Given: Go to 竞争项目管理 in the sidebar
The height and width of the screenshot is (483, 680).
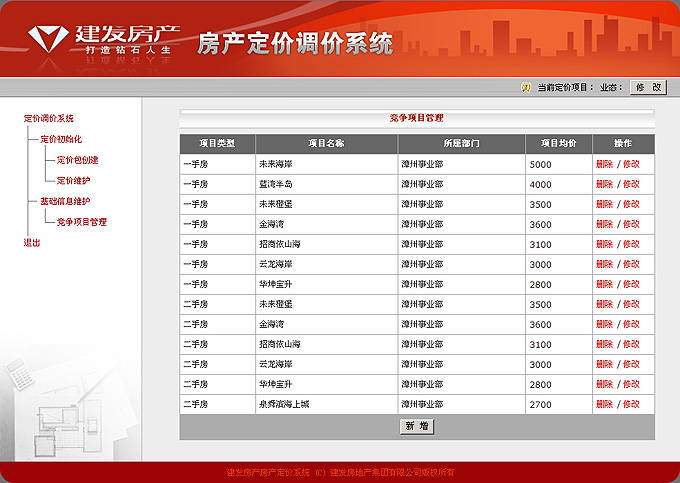Looking at the screenshot, I should [81, 222].
